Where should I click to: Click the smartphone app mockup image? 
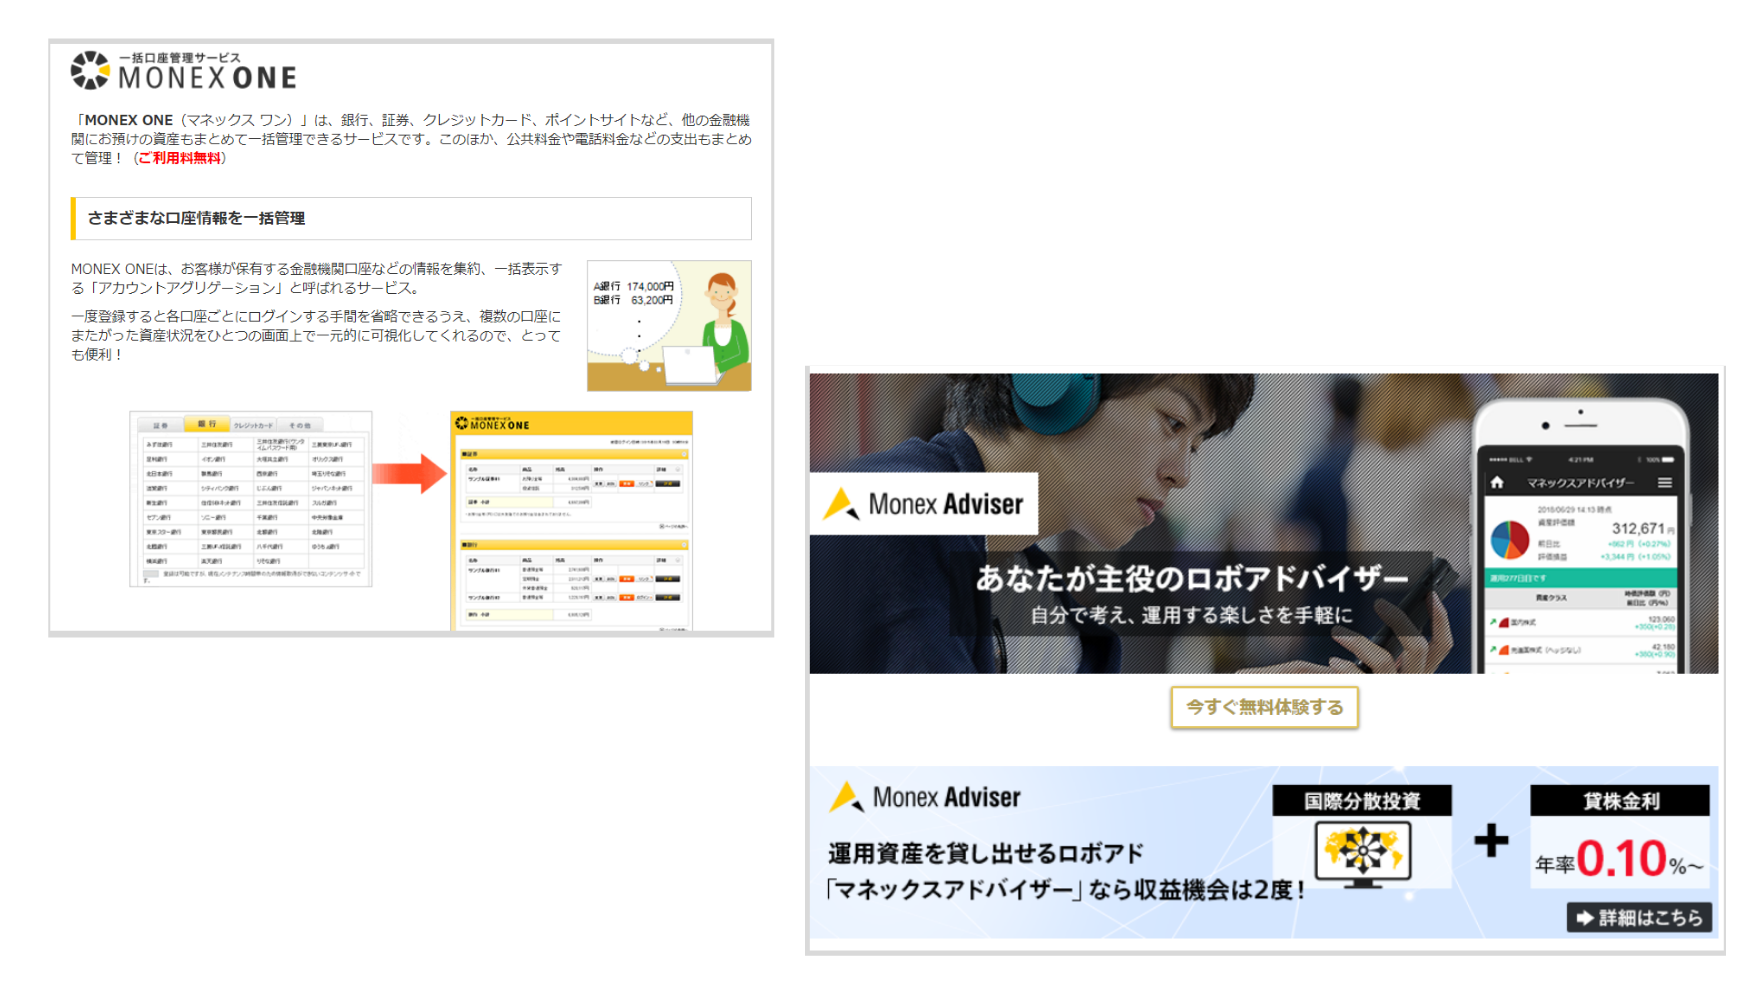pos(1580,535)
